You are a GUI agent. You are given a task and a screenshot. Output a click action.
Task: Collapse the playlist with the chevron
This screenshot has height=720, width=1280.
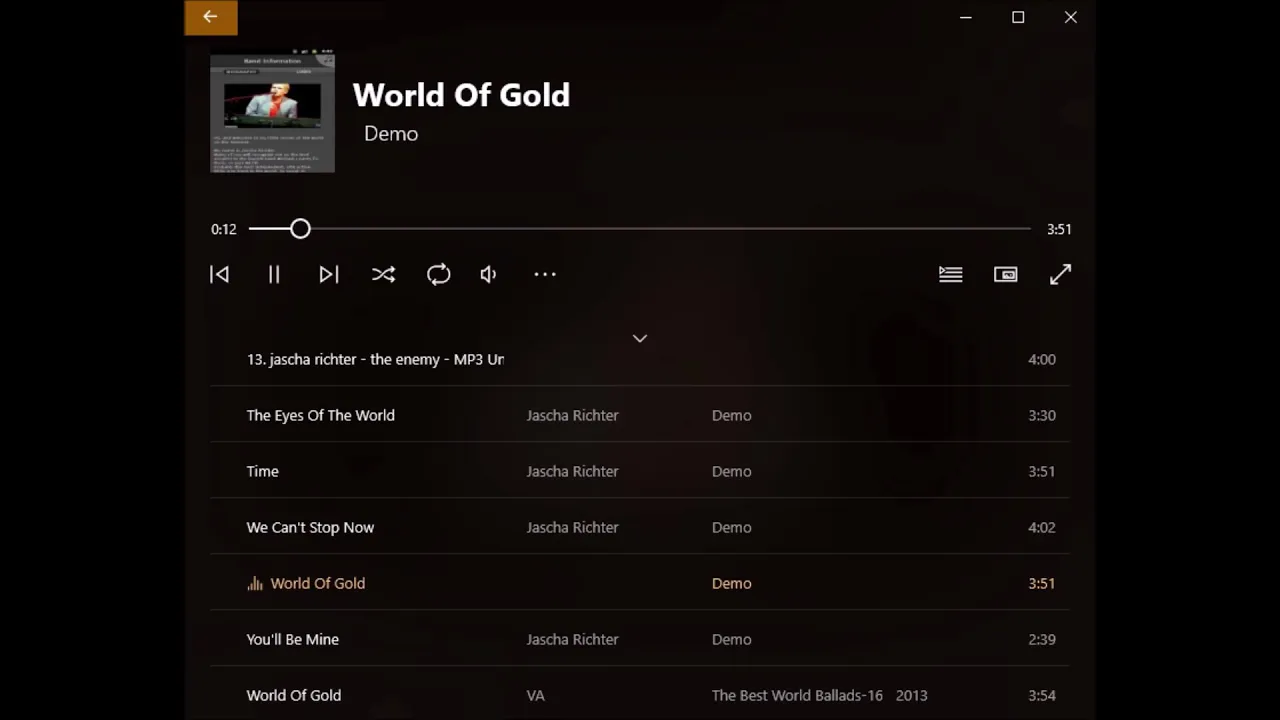tap(640, 338)
